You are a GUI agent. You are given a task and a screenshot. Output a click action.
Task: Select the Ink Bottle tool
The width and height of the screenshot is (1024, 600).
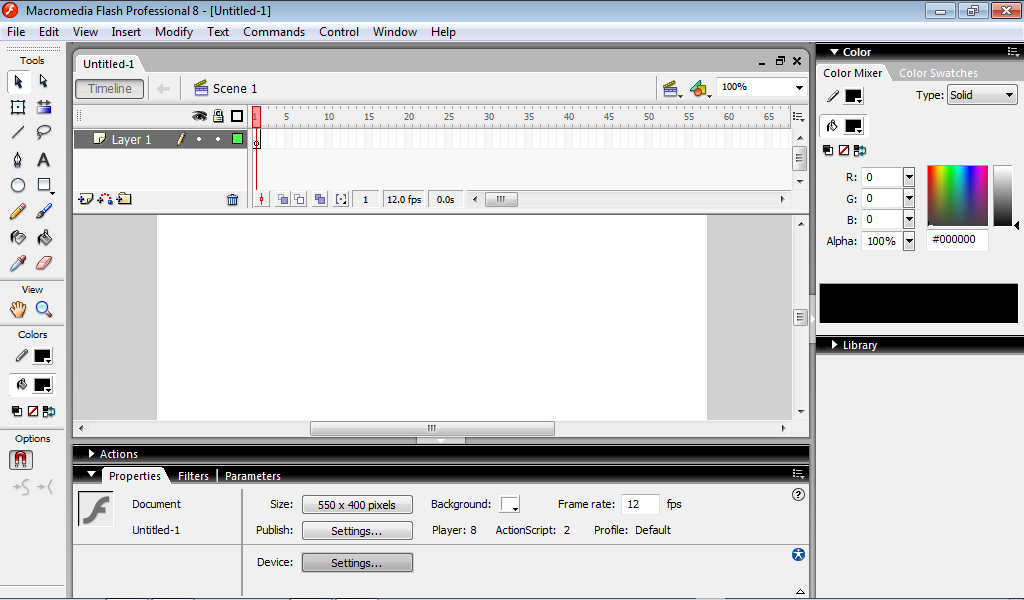pos(18,238)
